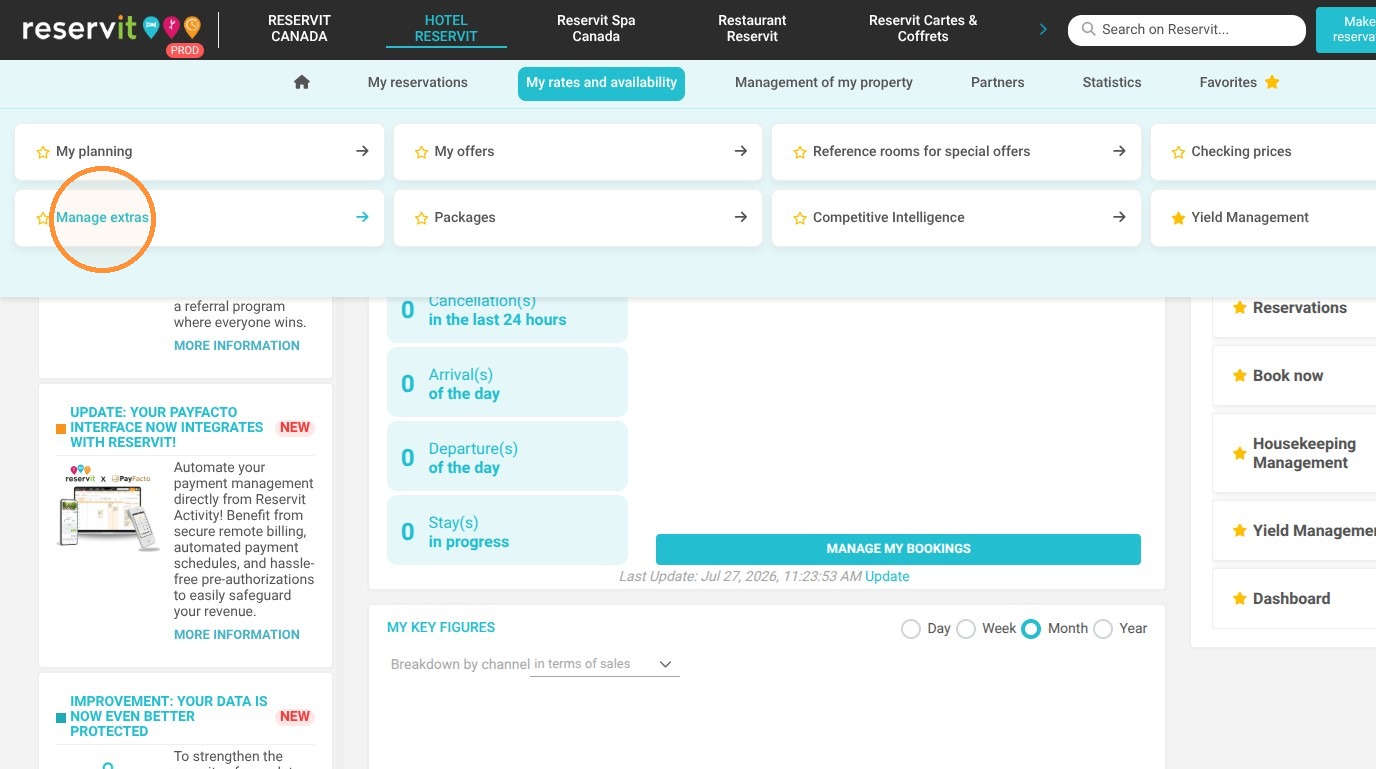1376x769 pixels.
Task: Click the Reservit logo
Action: tap(112, 30)
